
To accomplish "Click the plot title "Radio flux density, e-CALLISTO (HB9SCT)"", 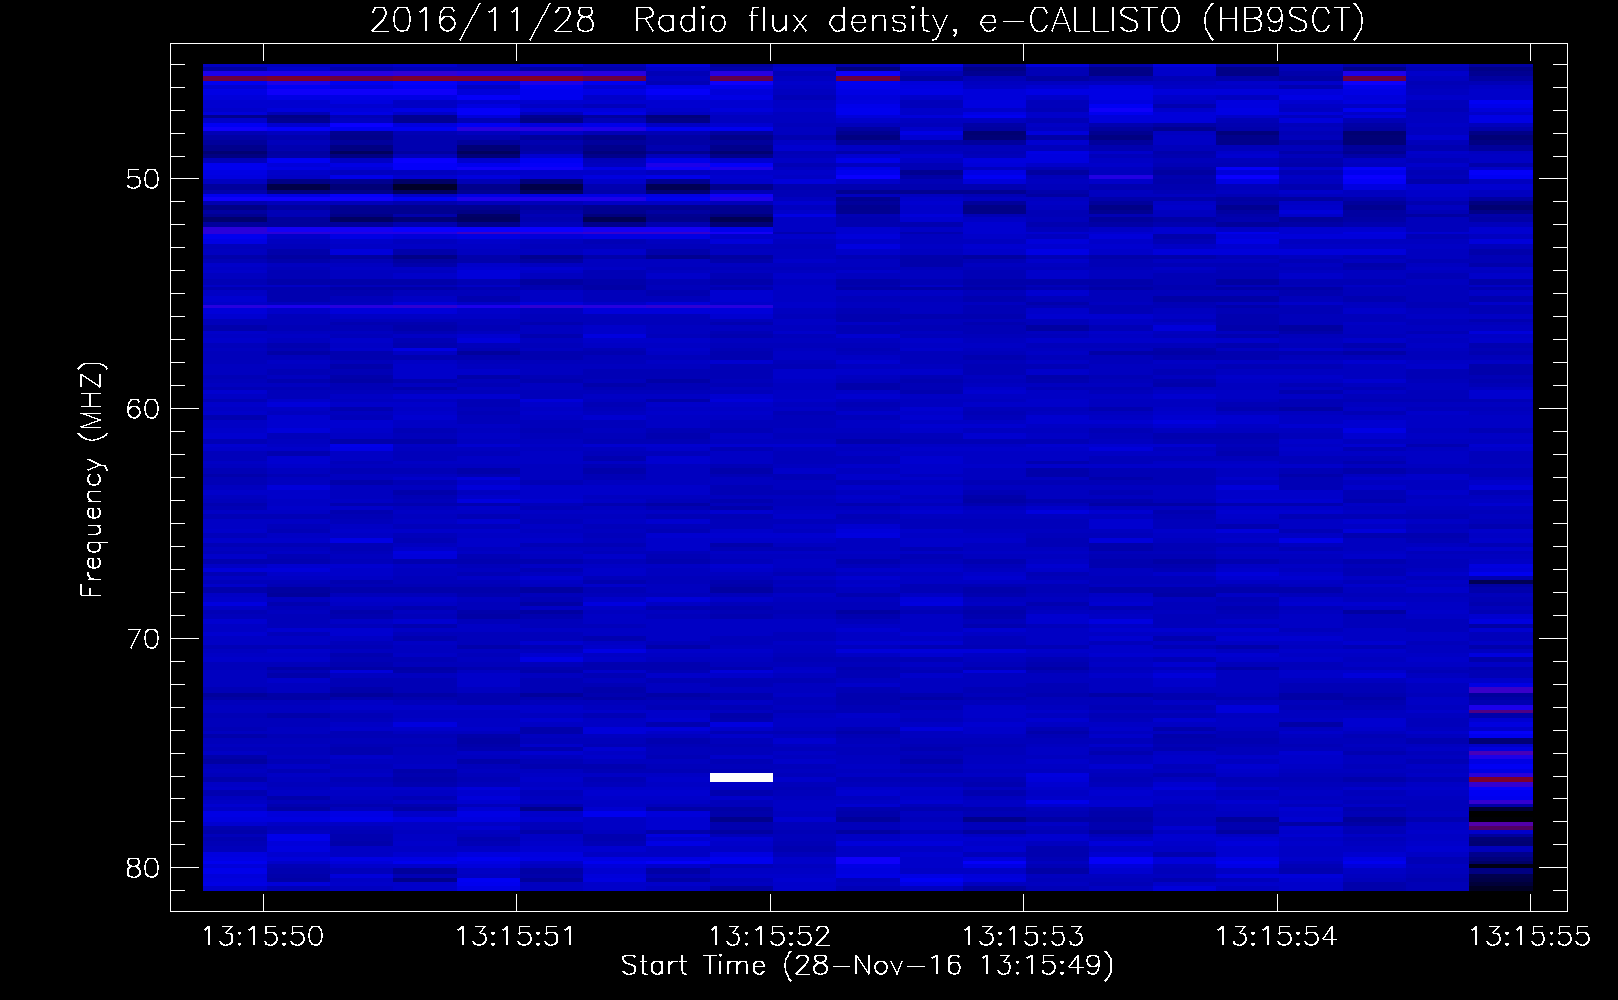I will [x=998, y=21].
